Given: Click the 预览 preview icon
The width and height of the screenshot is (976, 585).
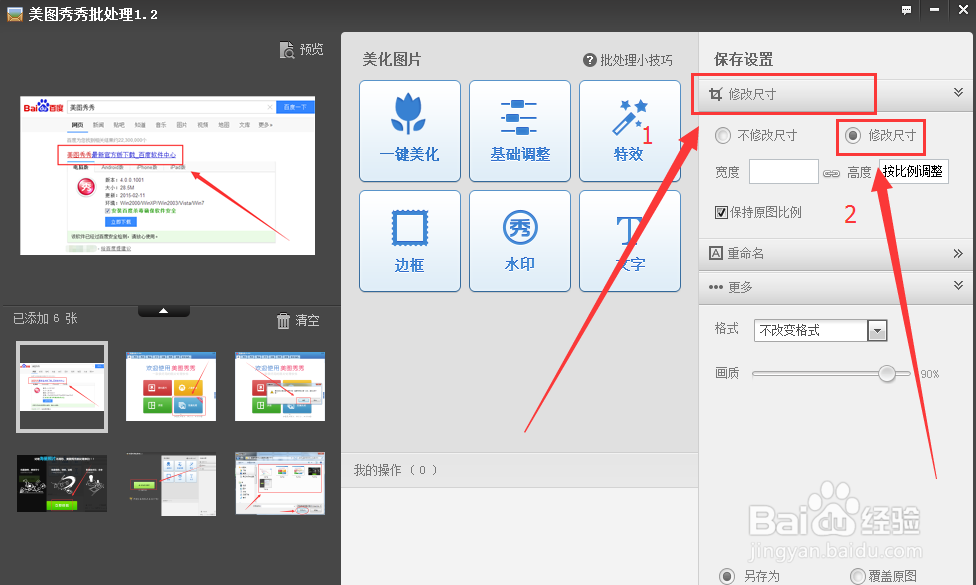Looking at the screenshot, I should coord(287,50).
